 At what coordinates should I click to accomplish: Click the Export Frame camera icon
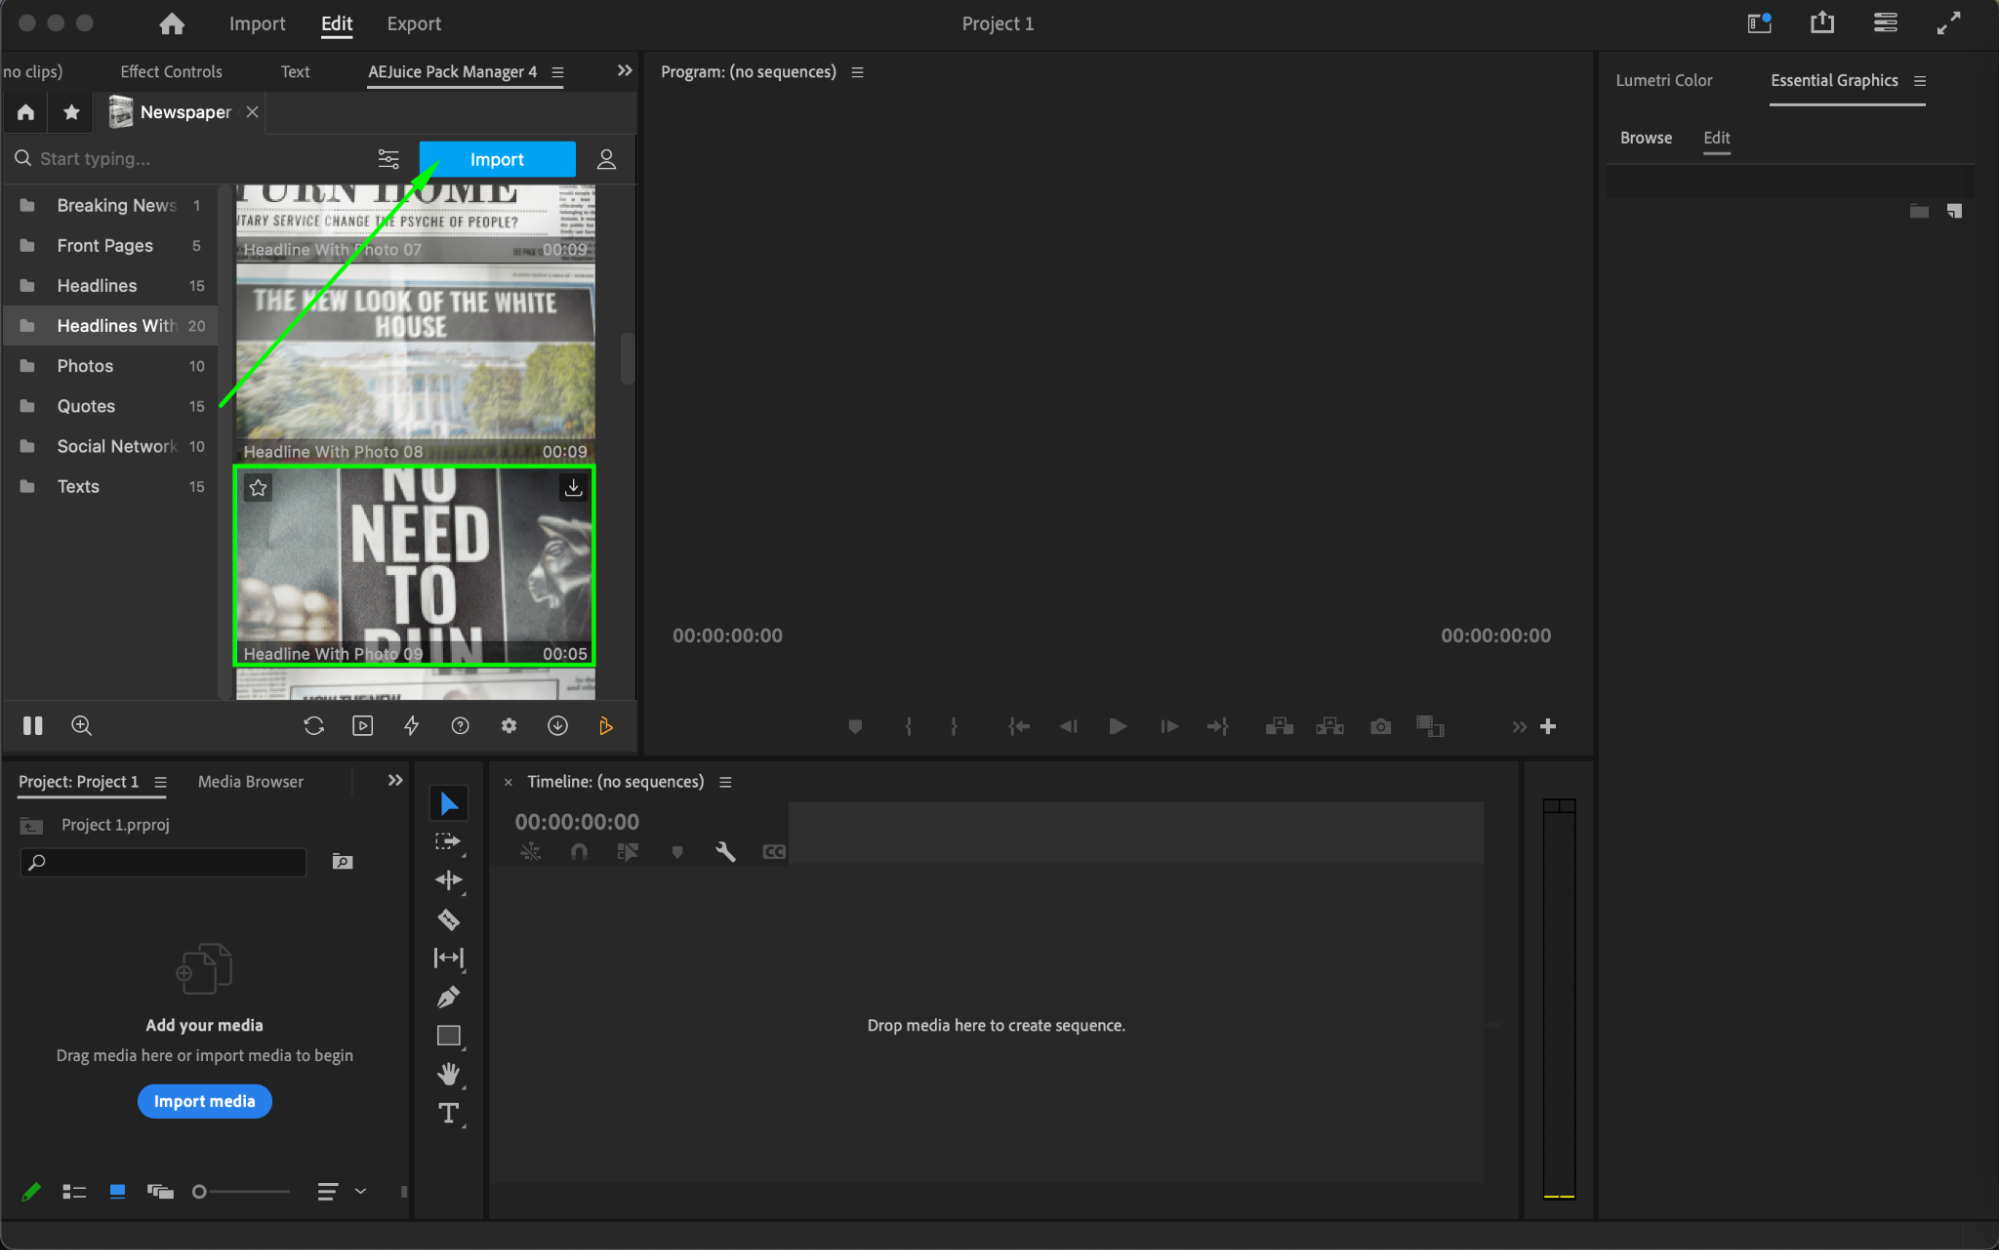click(1380, 726)
